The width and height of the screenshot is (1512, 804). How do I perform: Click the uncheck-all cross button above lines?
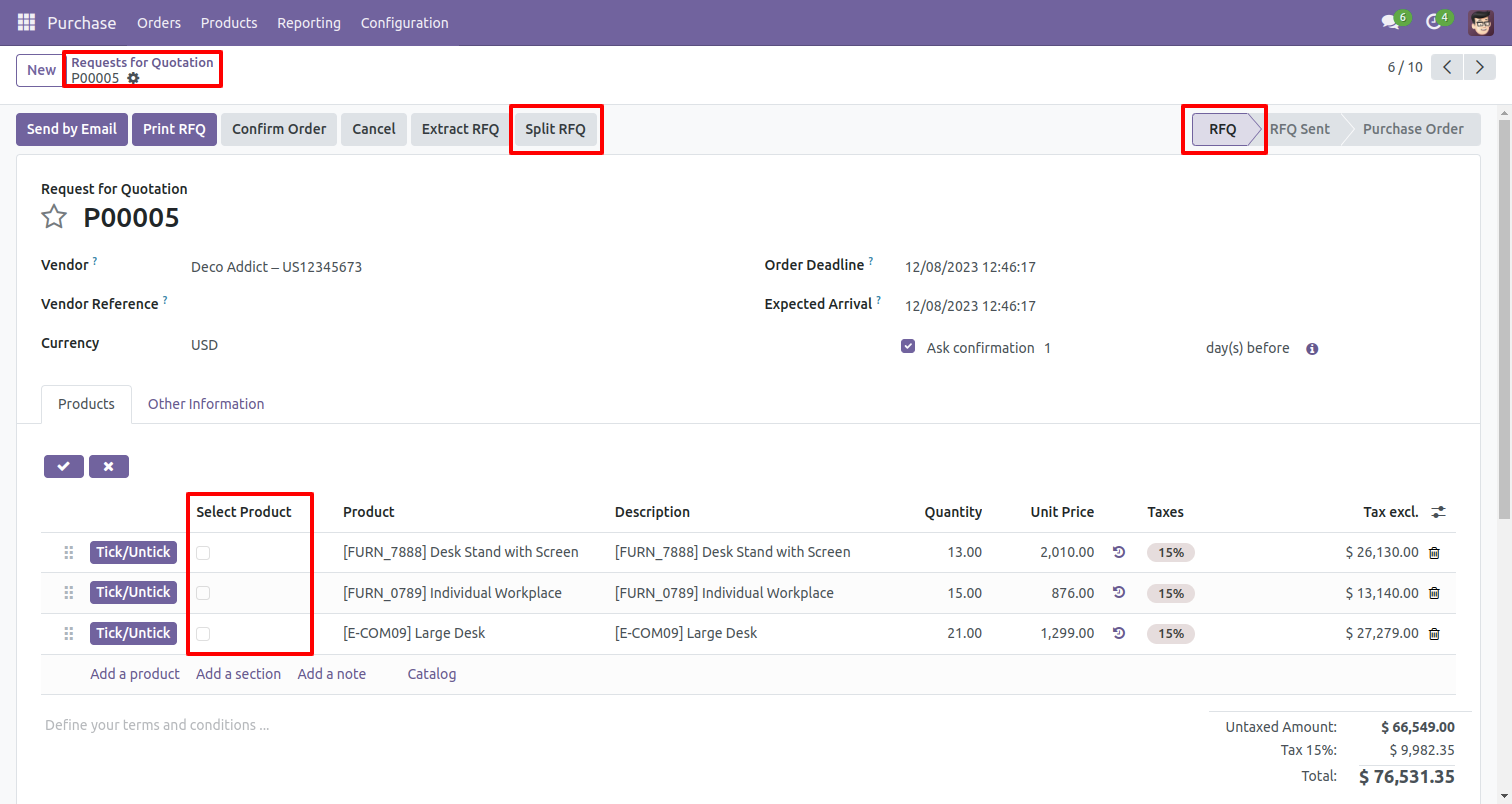tap(109, 466)
